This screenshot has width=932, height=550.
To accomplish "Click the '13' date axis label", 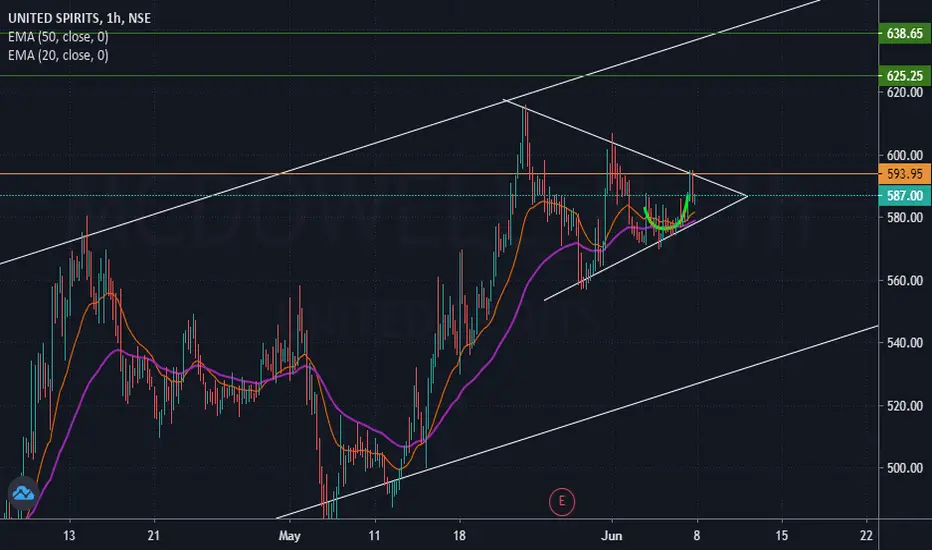I will tap(69, 536).
